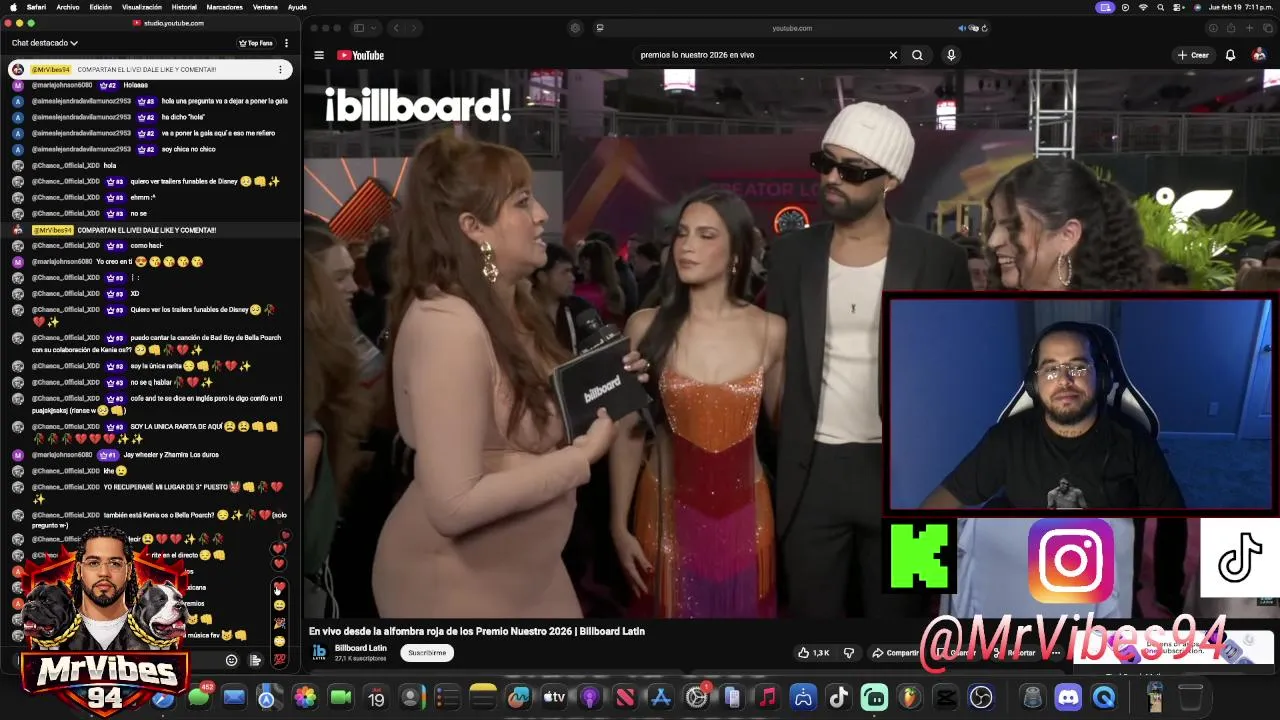The height and width of the screenshot is (720, 1280).
Task: Open Music from the Dock
Action: (768, 697)
